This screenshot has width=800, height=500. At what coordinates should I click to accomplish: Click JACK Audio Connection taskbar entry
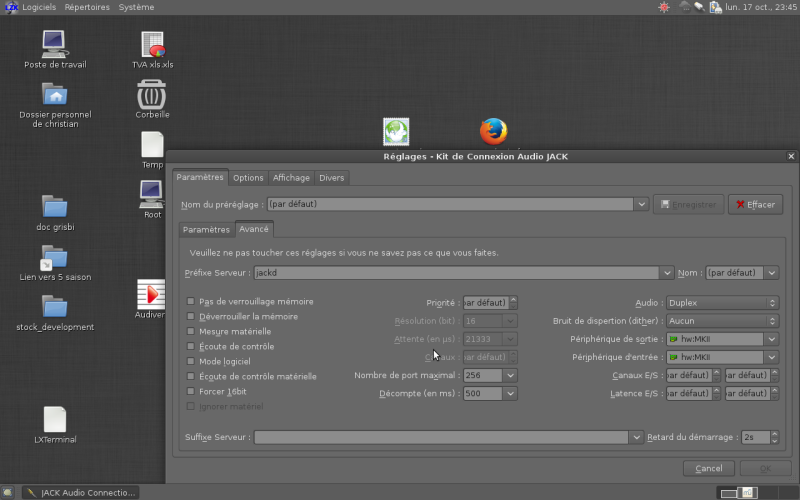80,492
